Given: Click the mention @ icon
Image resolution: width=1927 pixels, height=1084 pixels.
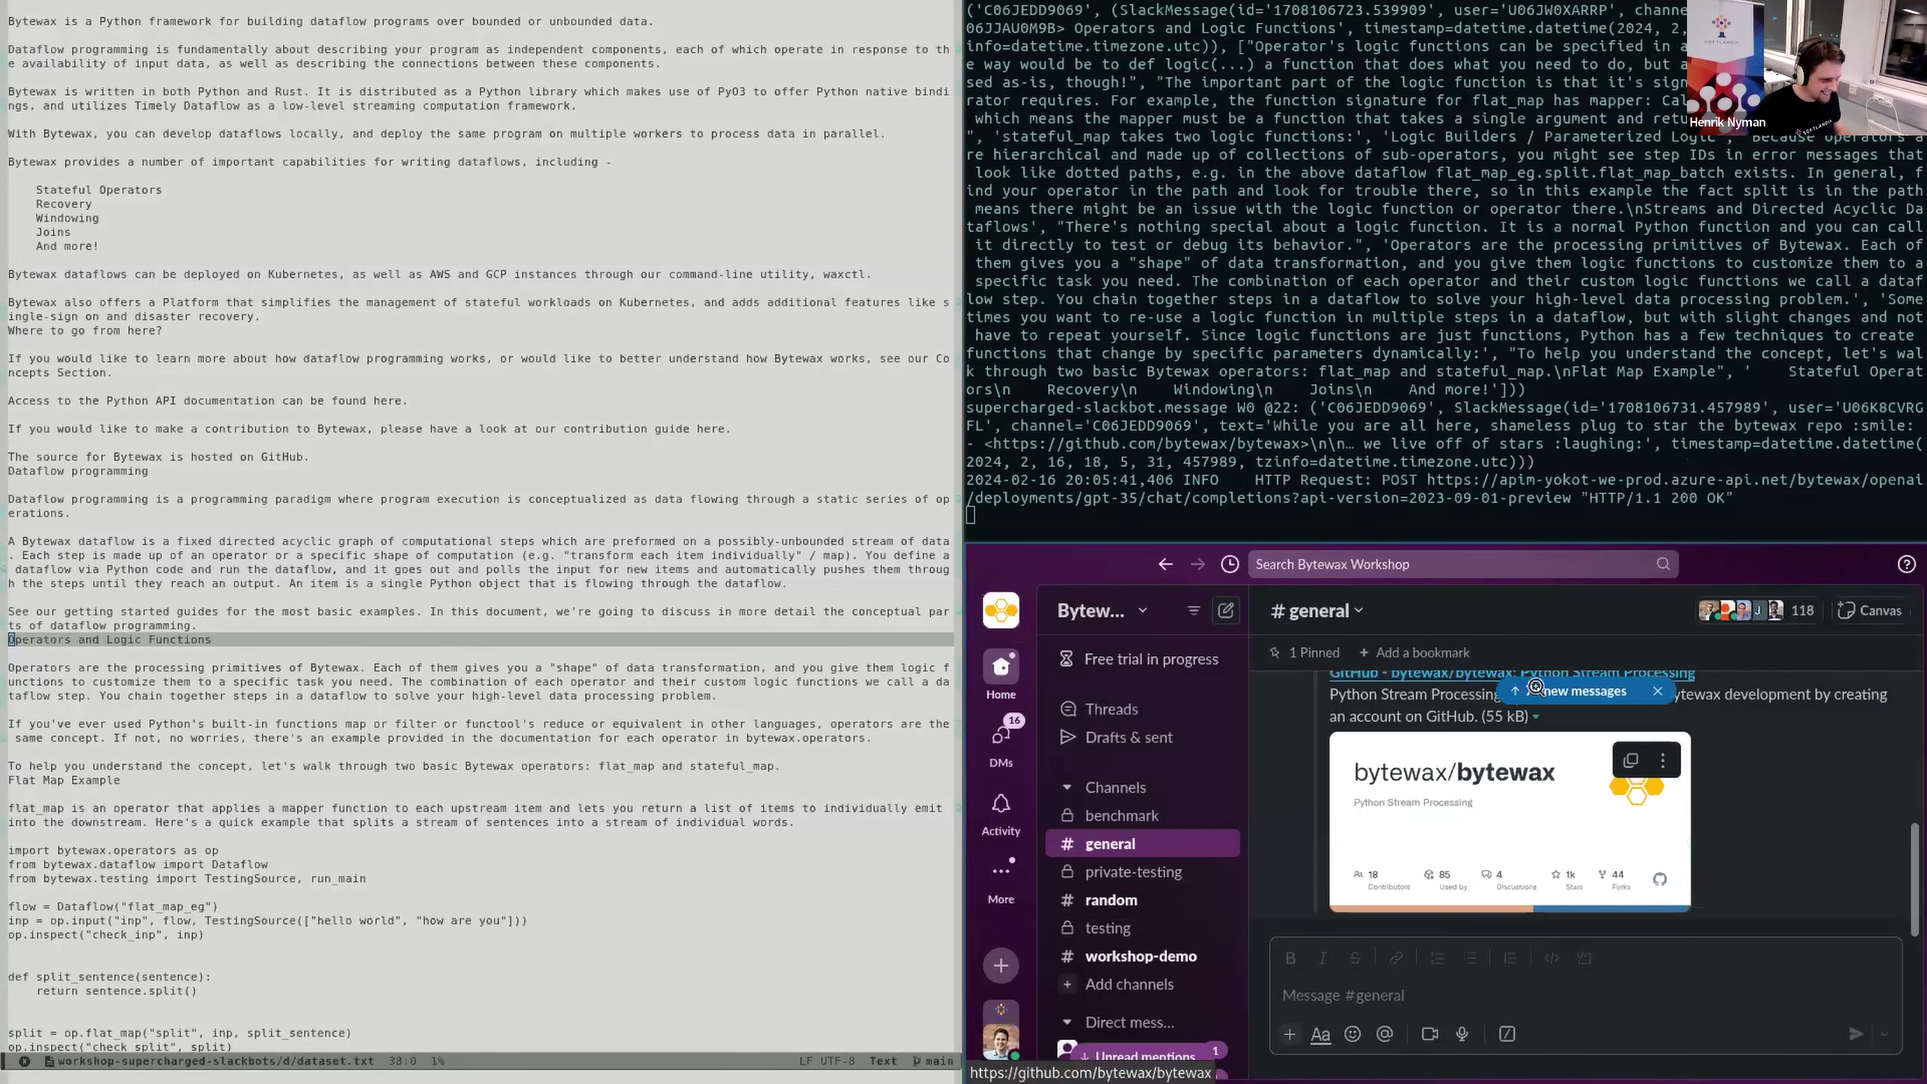Looking at the screenshot, I should pos(1384,1034).
